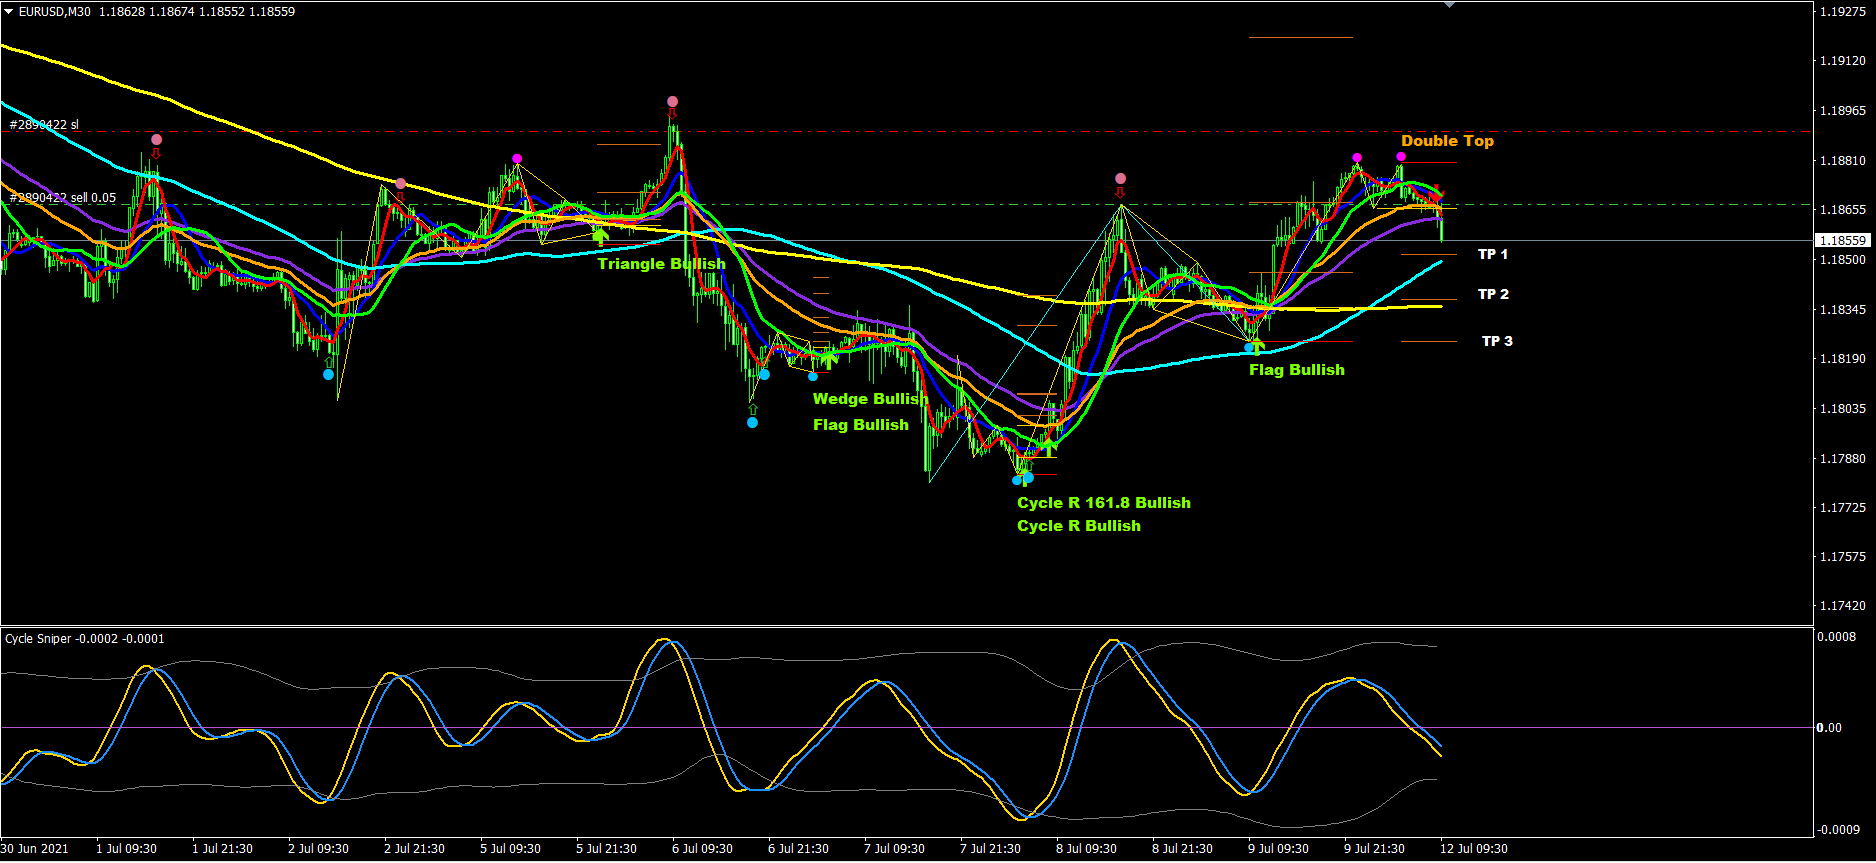Select the #2890422 sl stop loss label
This screenshot has width=1876, height=863.
pyautogui.click(x=44, y=125)
